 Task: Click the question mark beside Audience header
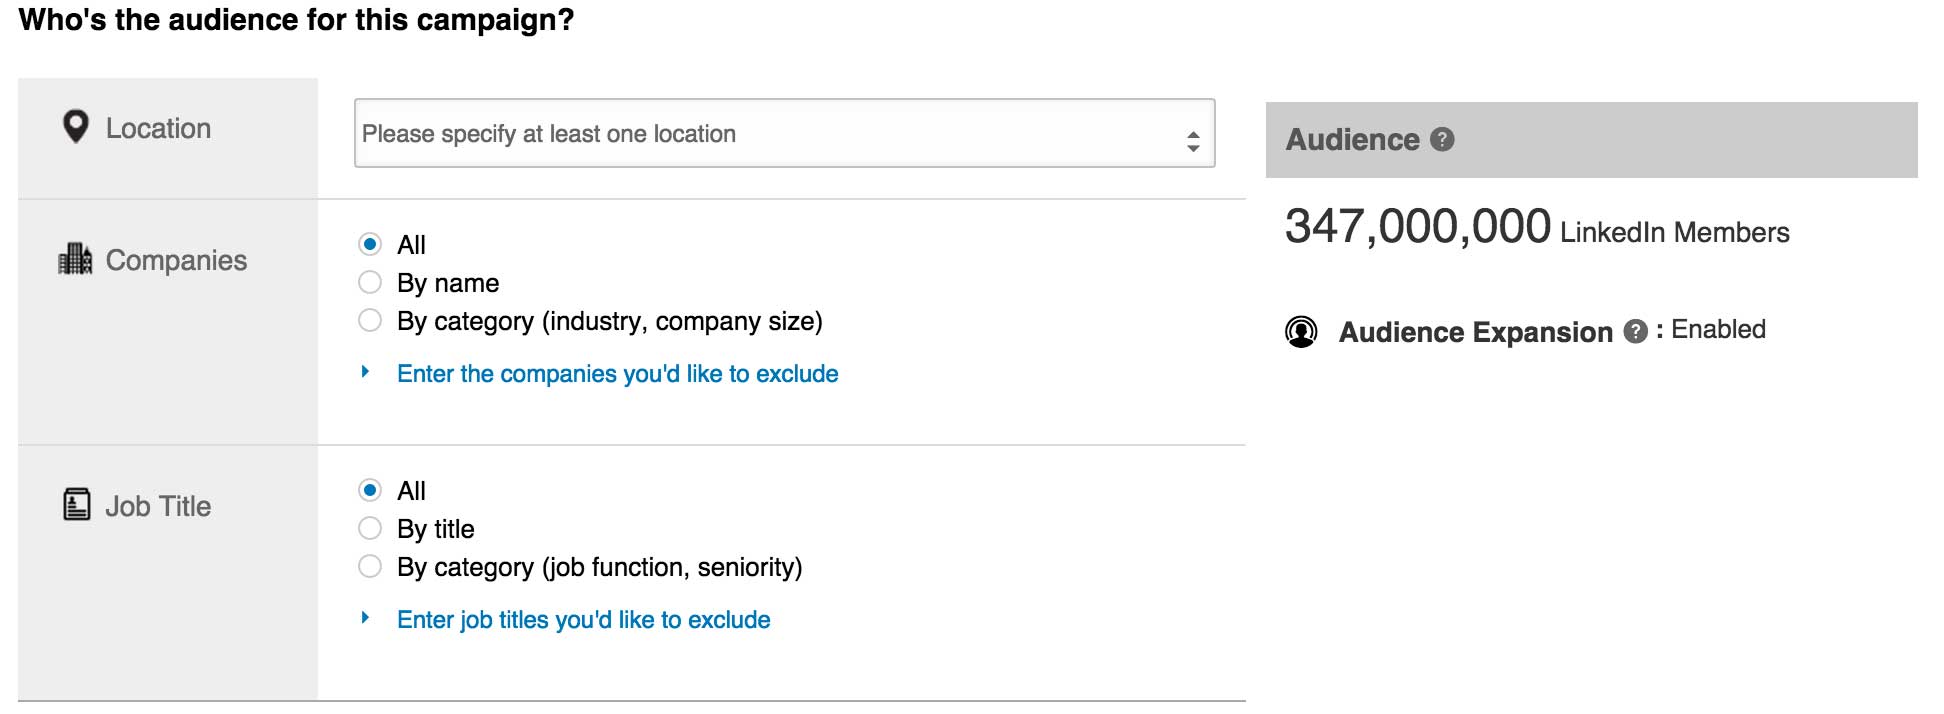[1440, 141]
